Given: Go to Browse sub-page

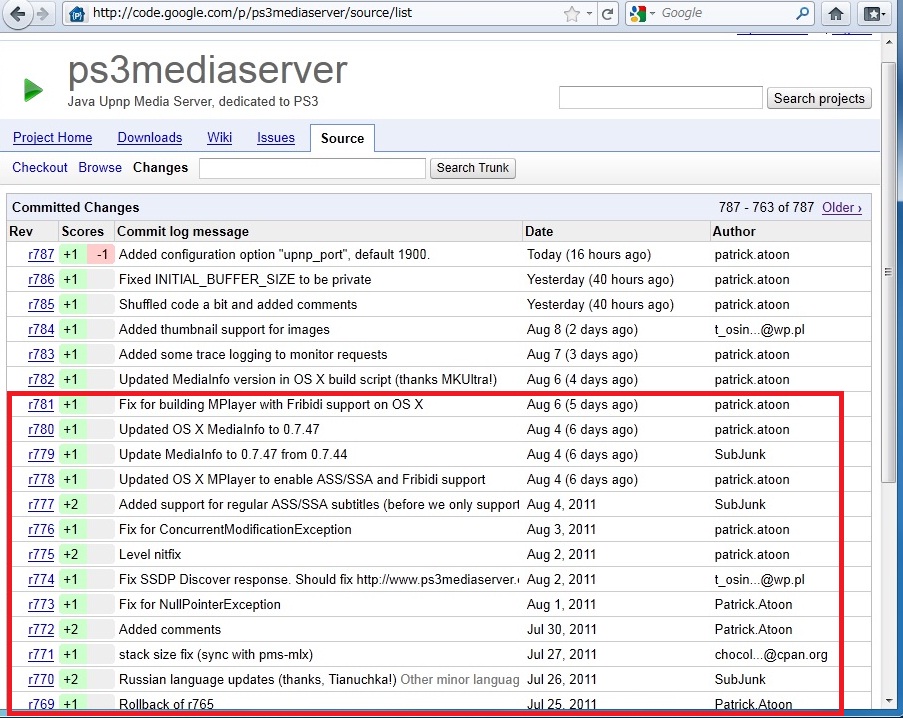Looking at the screenshot, I should tap(100, 168).
